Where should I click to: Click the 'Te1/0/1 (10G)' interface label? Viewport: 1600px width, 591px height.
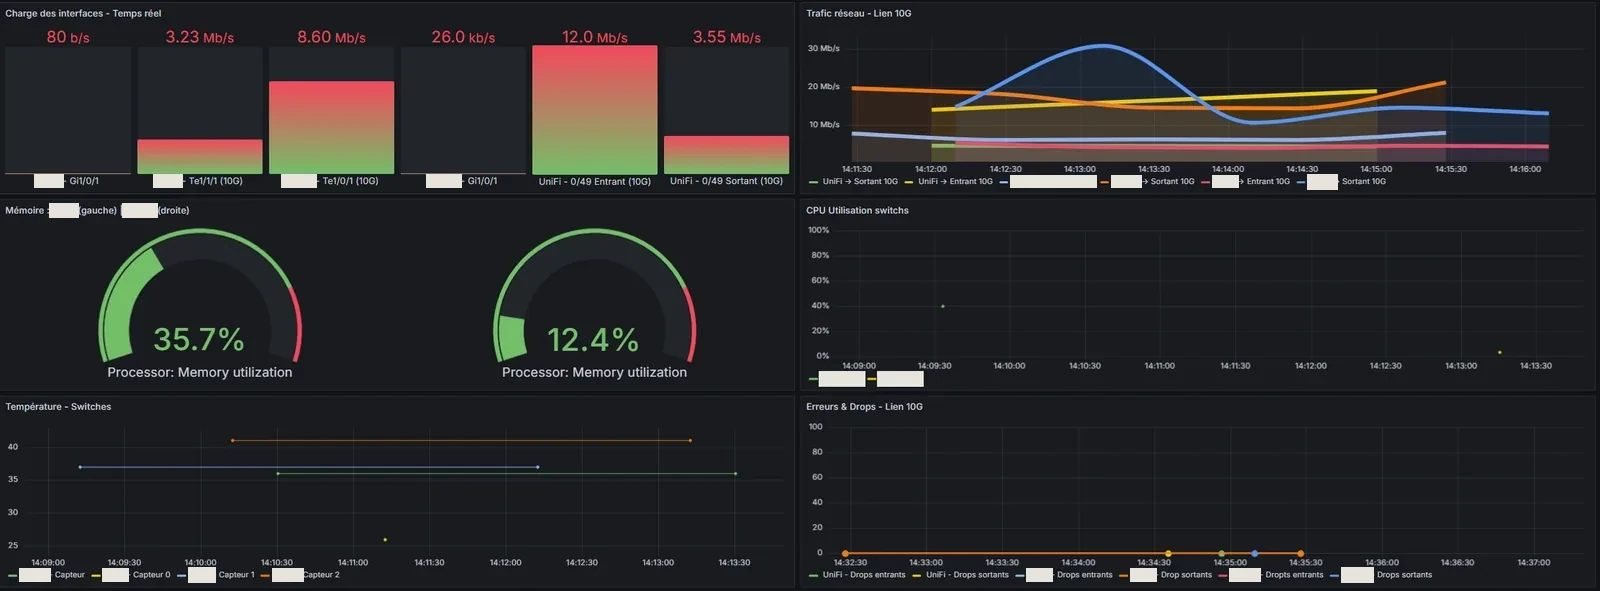pos(350,182)
